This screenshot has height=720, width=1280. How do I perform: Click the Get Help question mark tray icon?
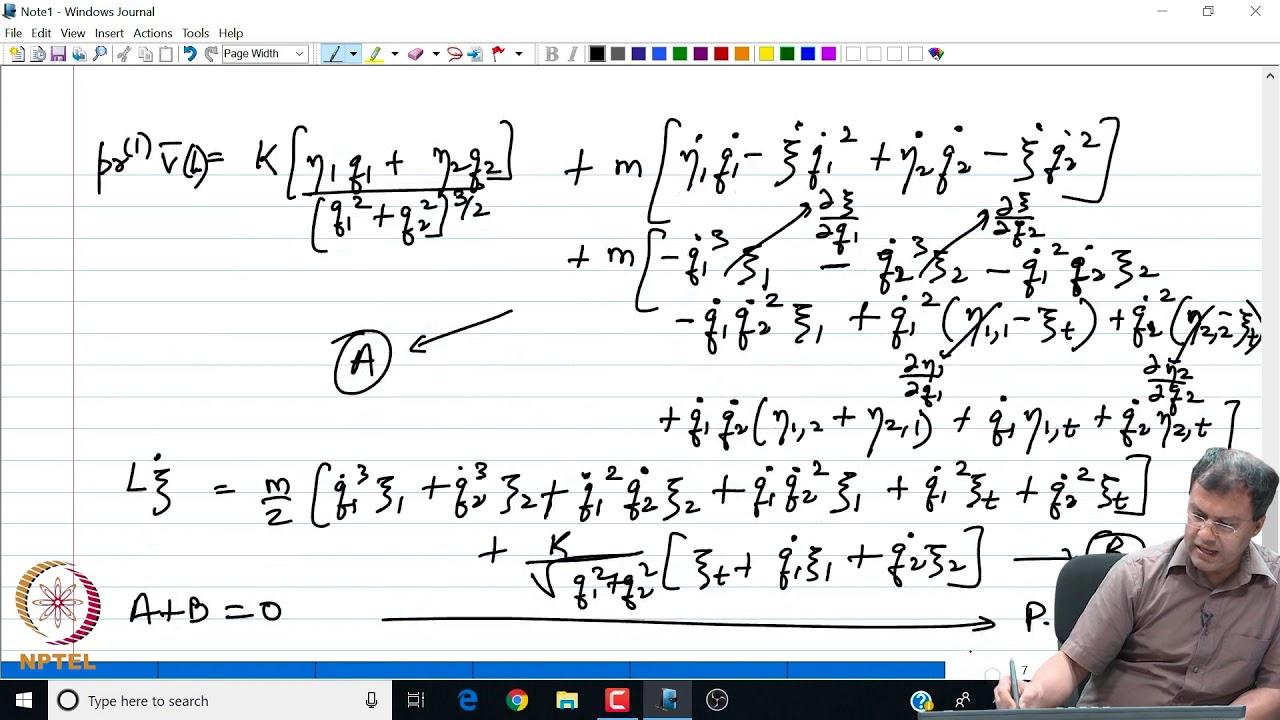(x=922, y=701)
